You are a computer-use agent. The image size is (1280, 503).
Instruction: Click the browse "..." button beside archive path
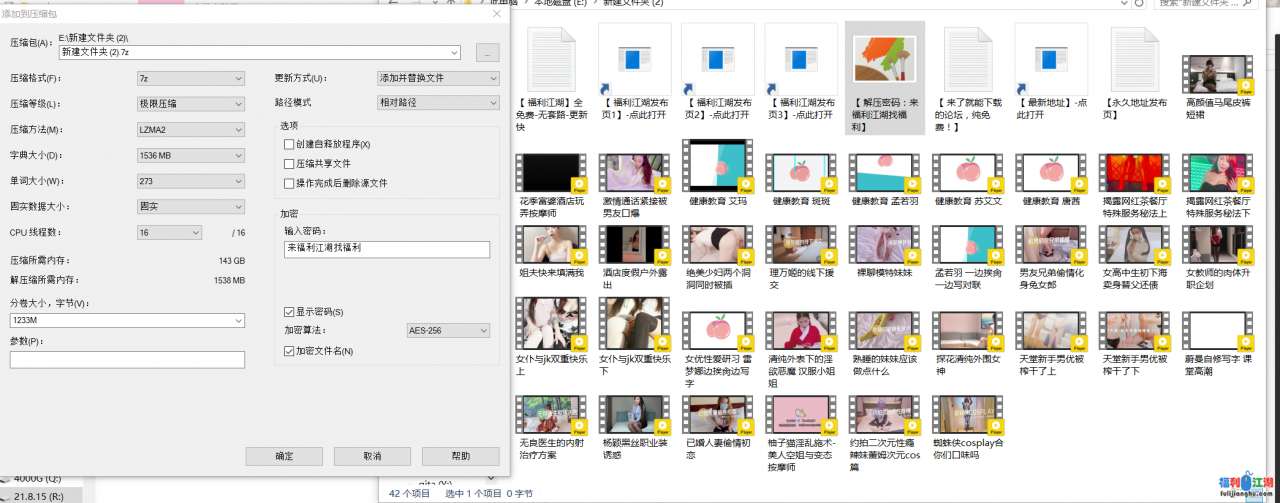click(x=487, y=52)
